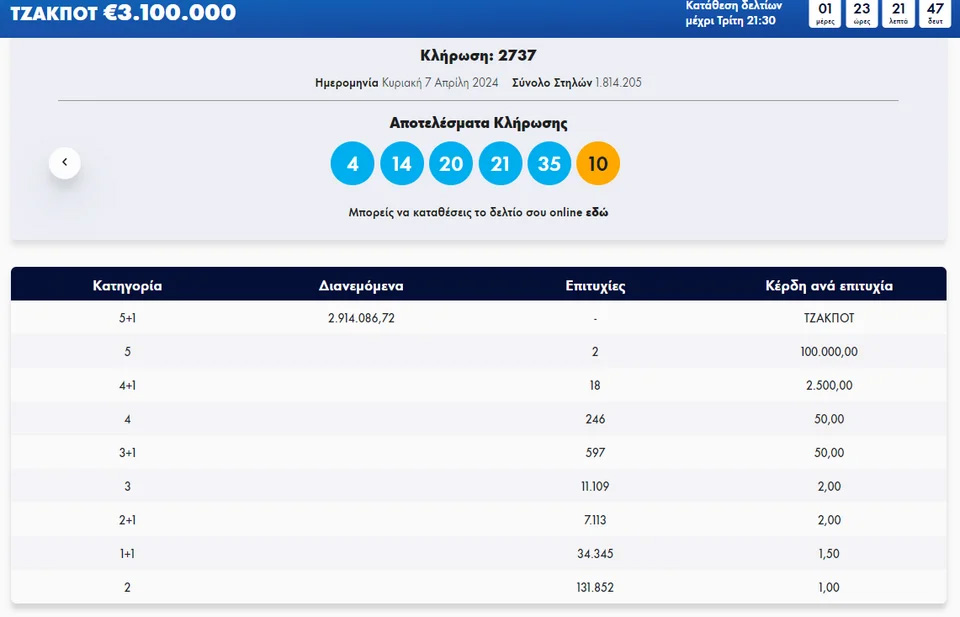
Task: Click the 100.000,00 winnings in row 5
Action: click(x=829, y=352)
